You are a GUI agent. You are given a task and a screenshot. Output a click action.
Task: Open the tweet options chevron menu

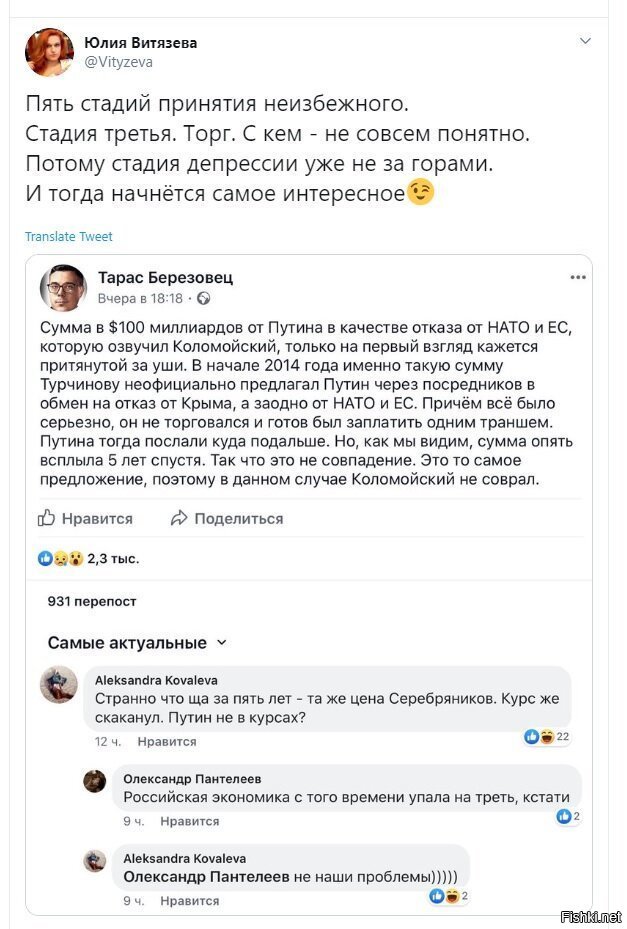pos(585,41)
